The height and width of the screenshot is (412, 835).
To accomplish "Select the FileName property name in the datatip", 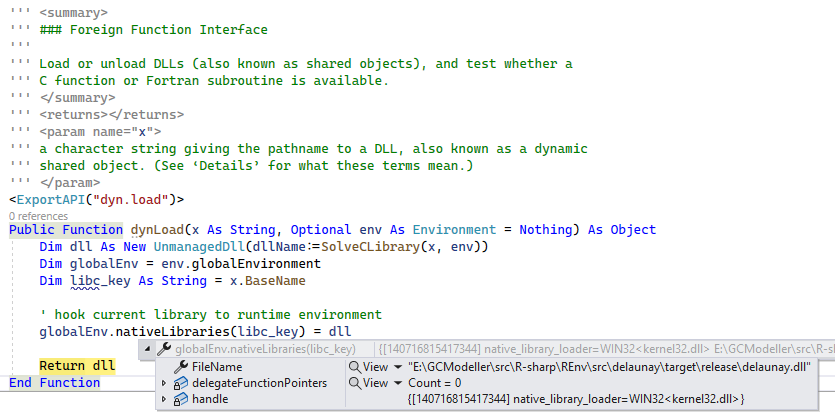I will (217, 367).
